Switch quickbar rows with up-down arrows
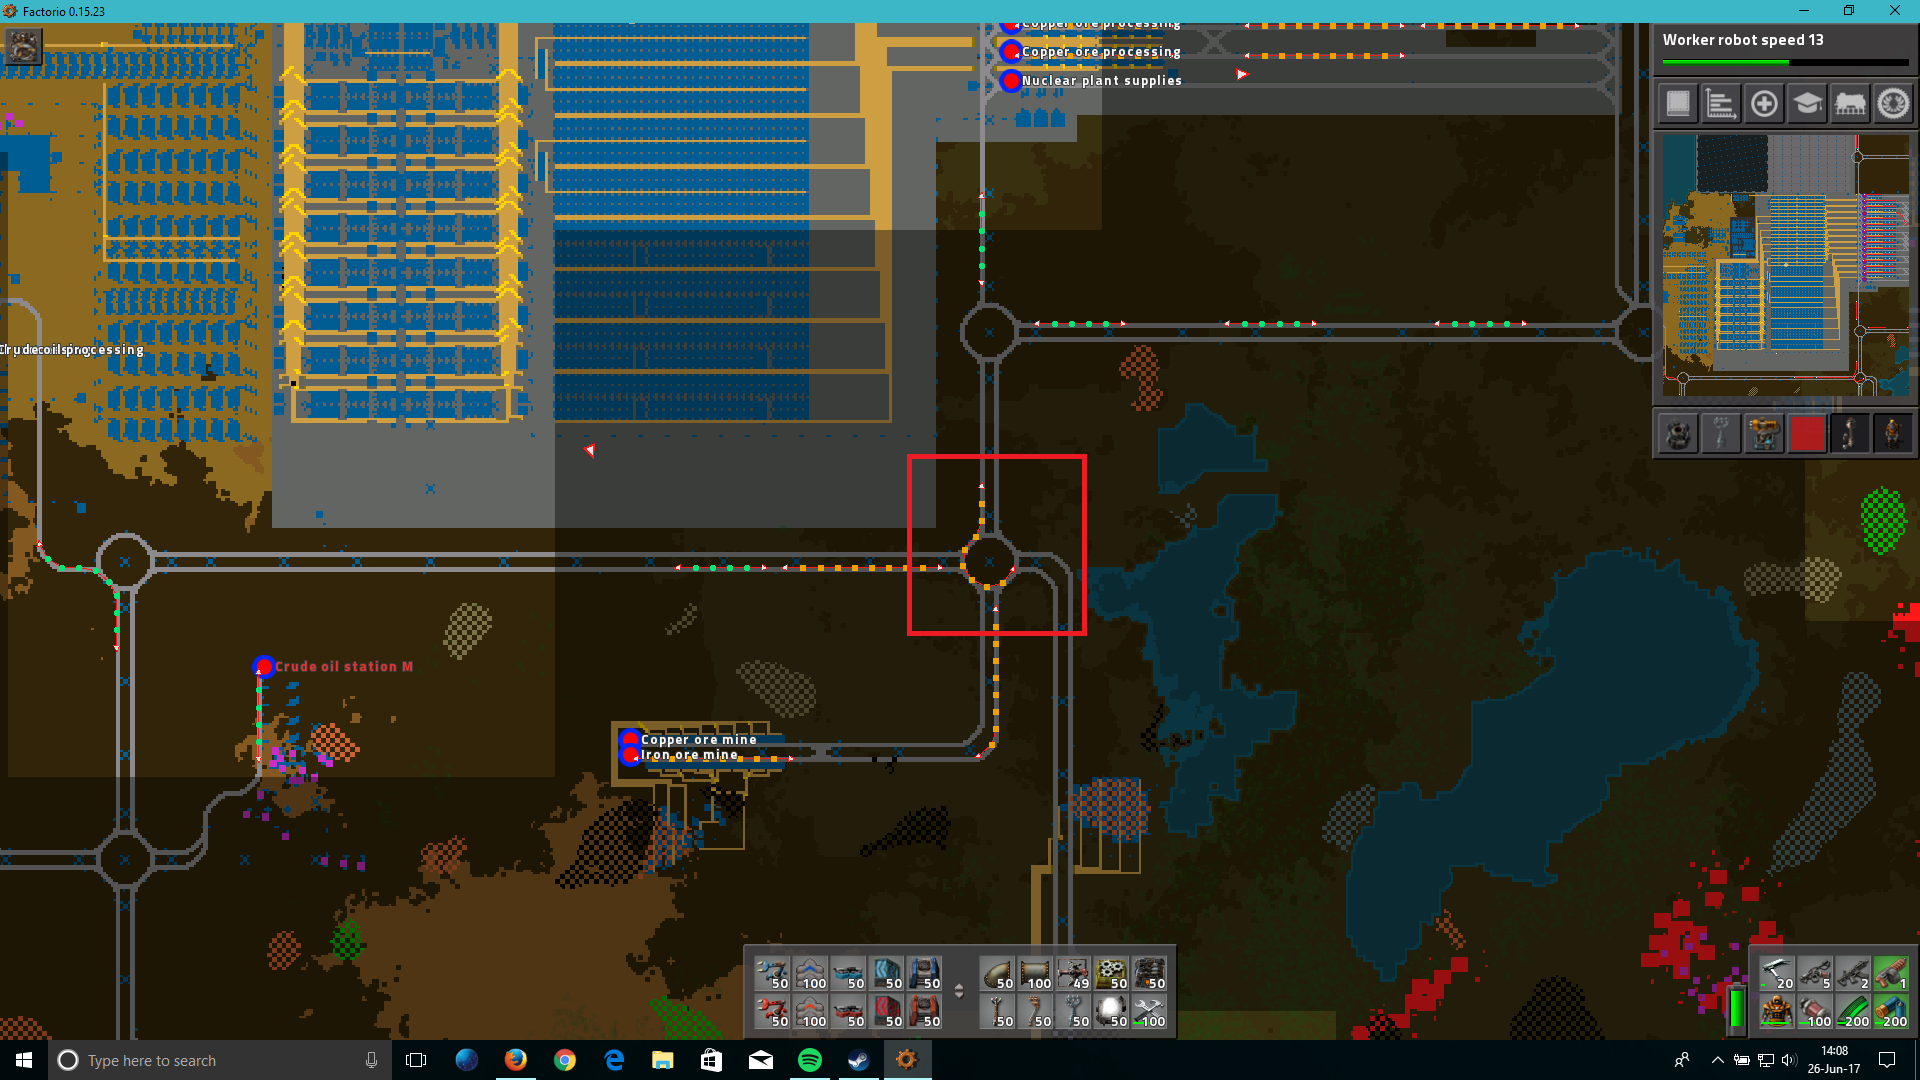The width and height of the screenshot is (1920, 1080). click(959, 991)
